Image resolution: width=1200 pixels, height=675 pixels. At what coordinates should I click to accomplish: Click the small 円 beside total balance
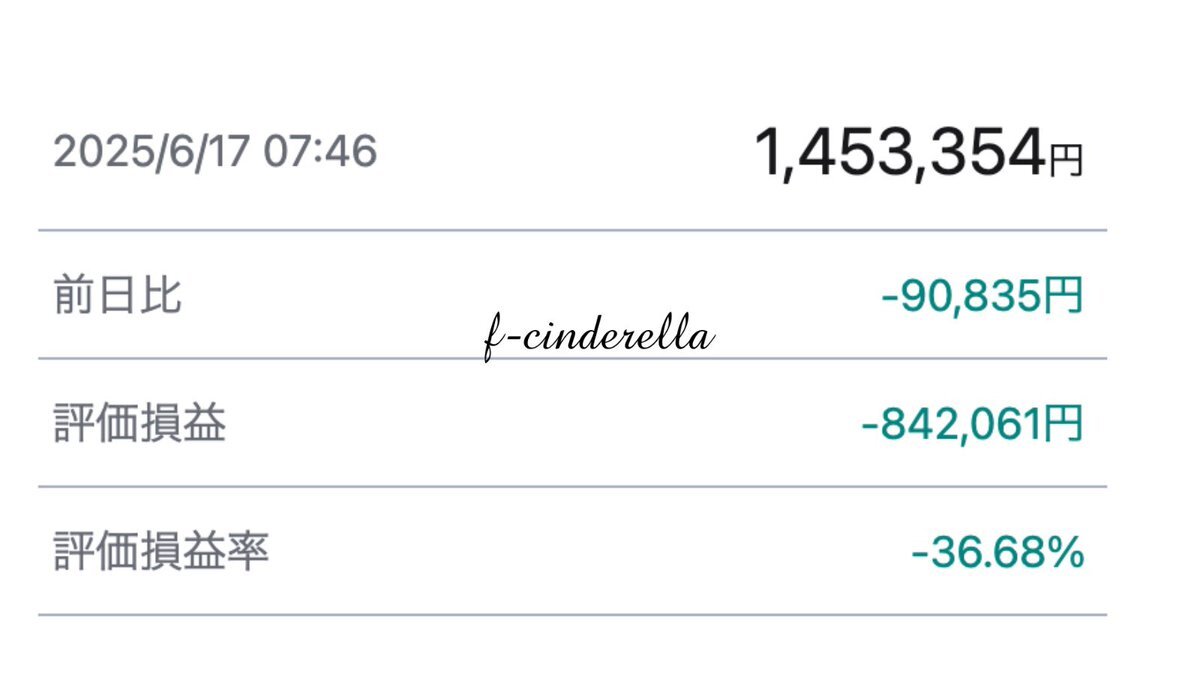tap(1066, 162)
